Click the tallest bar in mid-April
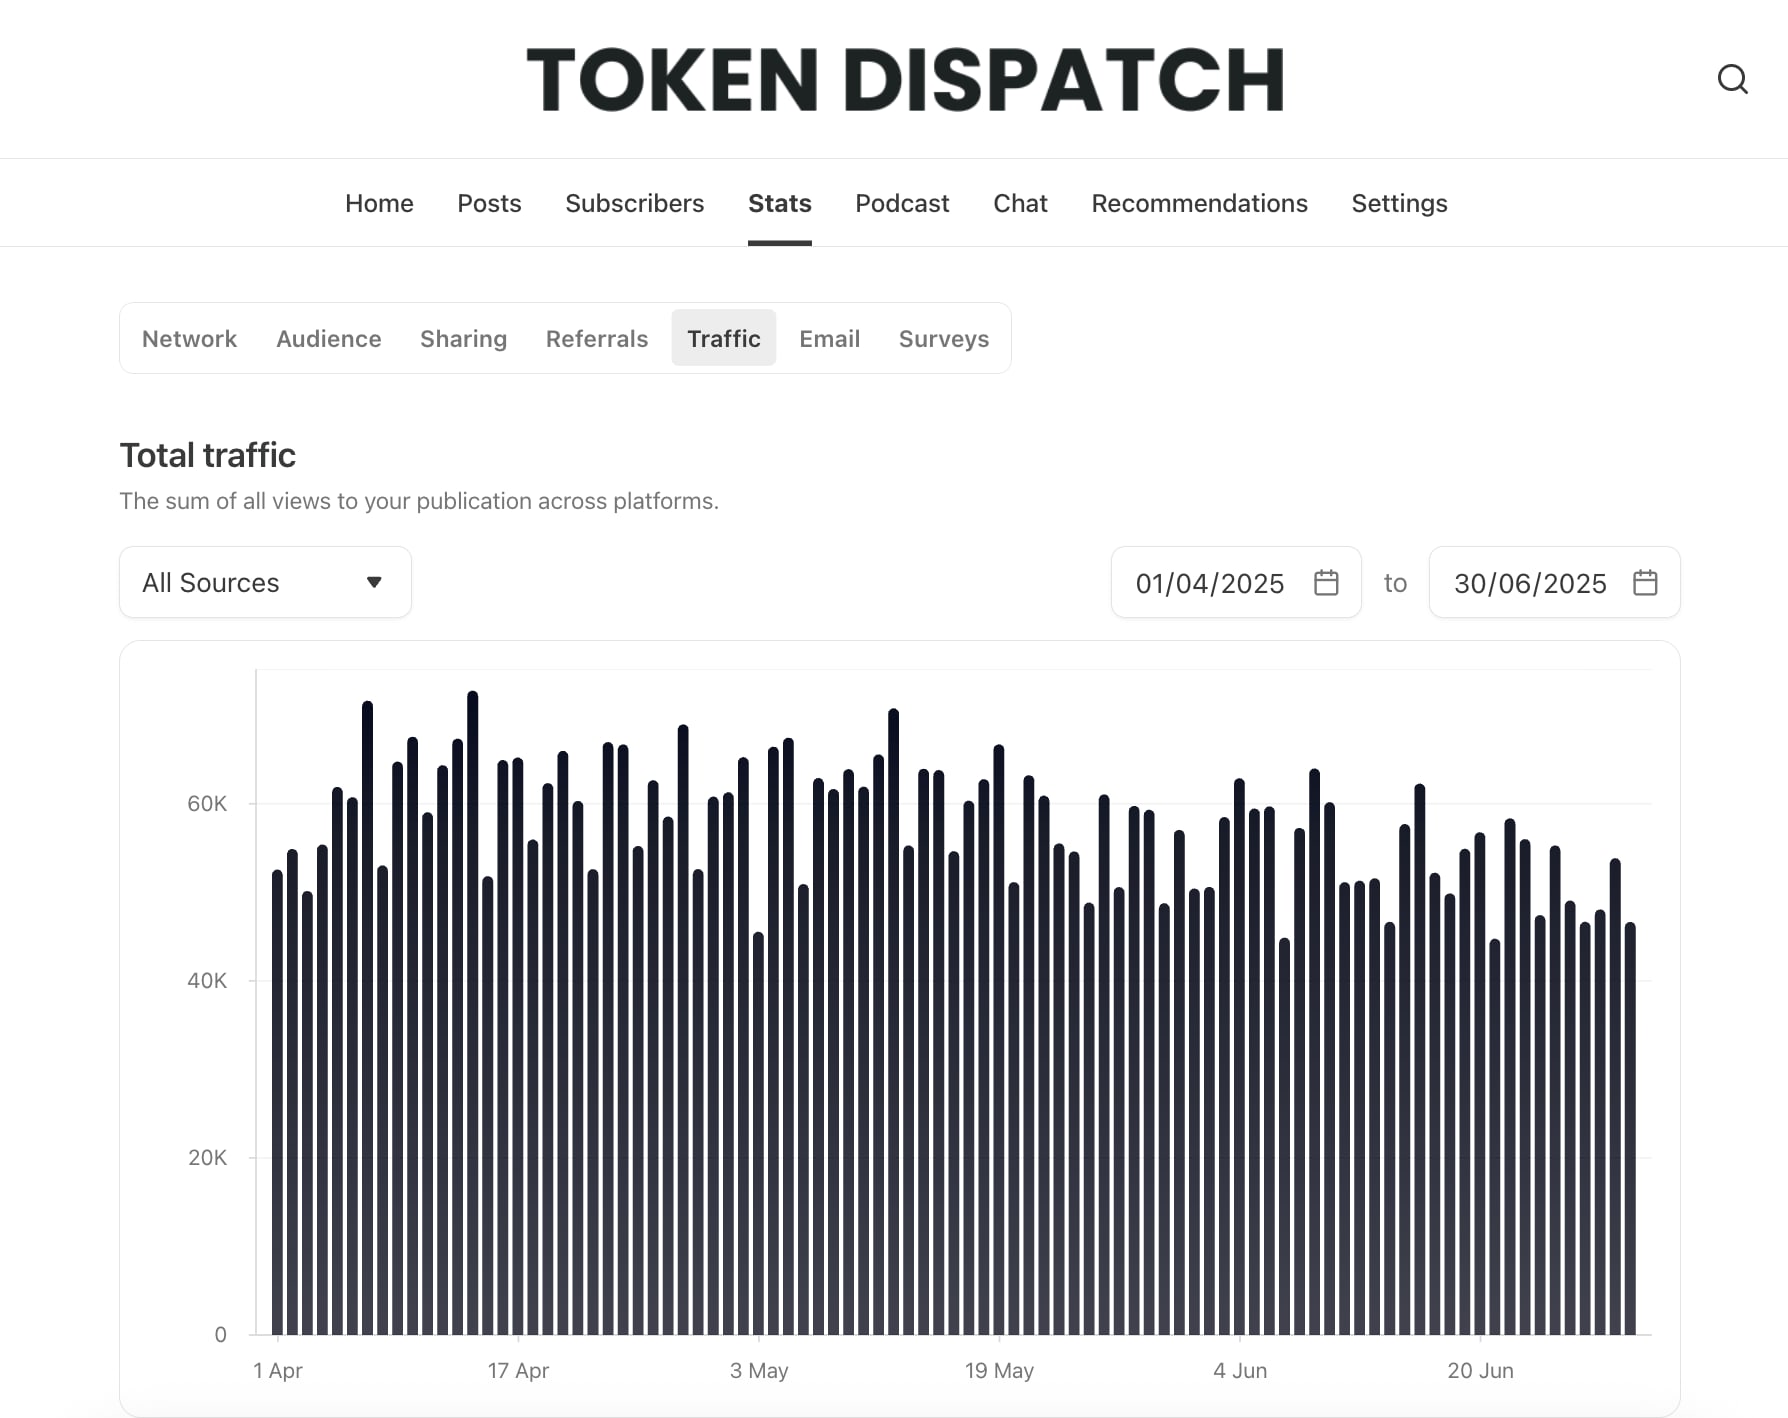The height and width of the screenshot is (1418, 1788). 473,1012
